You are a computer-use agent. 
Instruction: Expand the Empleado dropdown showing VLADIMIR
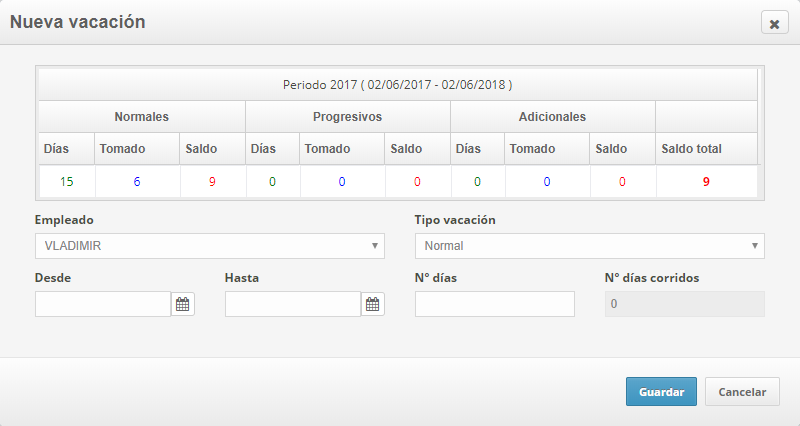pyautogui.click(x=210, y=246)
